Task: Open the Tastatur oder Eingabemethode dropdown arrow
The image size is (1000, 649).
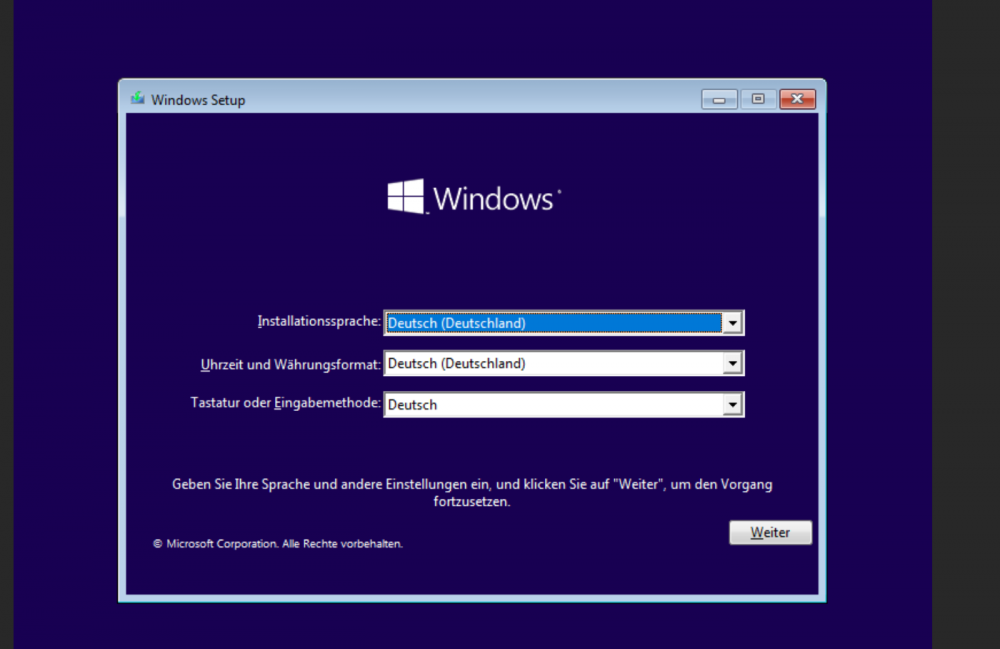Action: tap(732, 405)
